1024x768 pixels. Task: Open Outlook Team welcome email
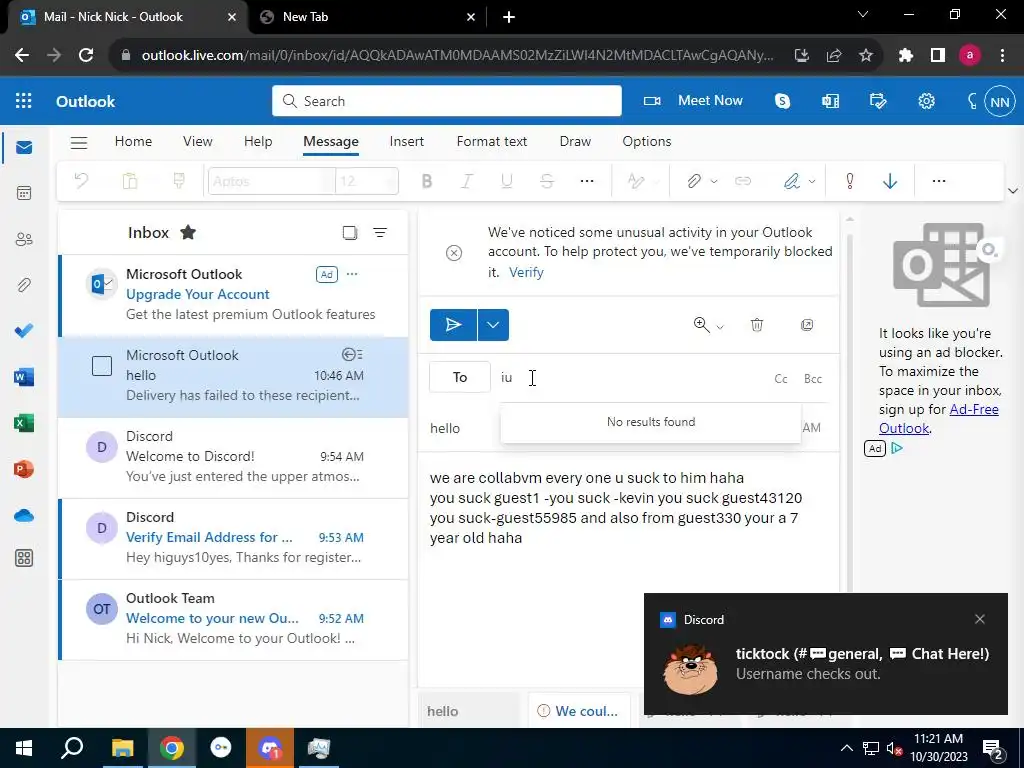(x=233, y=618)
